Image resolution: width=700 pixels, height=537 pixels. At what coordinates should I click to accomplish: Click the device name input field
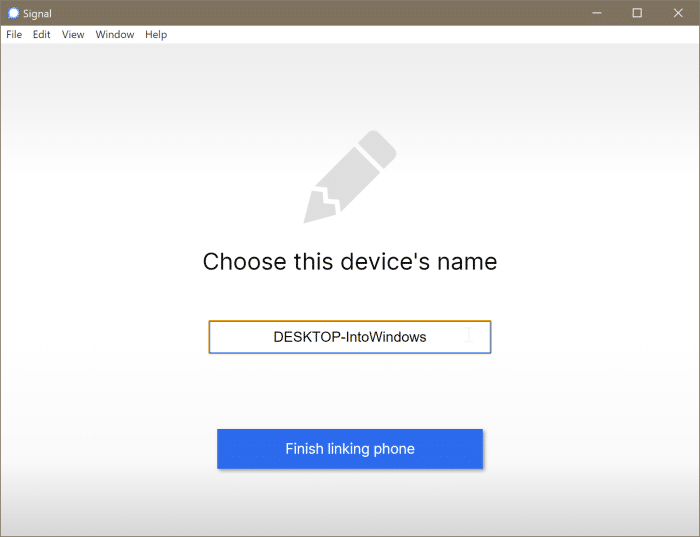pos(350,337)
